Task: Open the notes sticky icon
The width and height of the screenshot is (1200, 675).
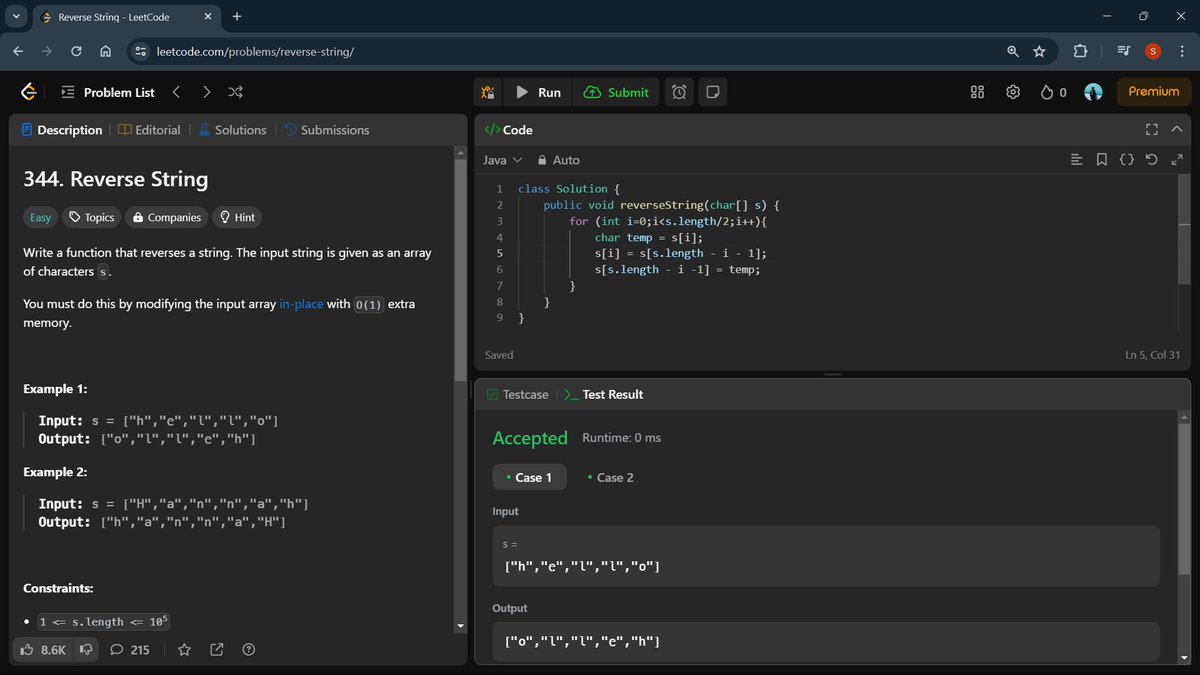Action: [713, 92]
